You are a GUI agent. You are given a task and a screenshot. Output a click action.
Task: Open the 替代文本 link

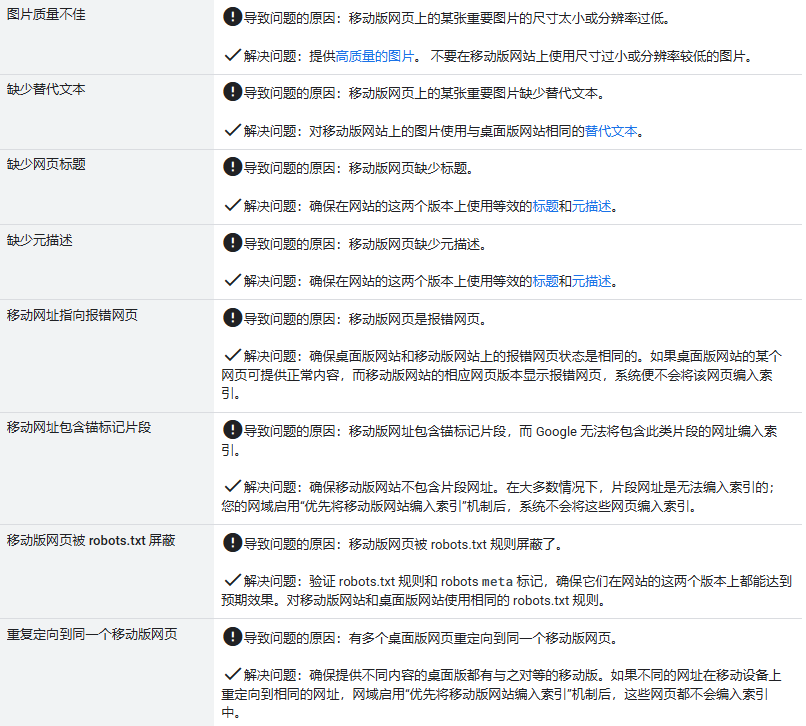(612, 131)
